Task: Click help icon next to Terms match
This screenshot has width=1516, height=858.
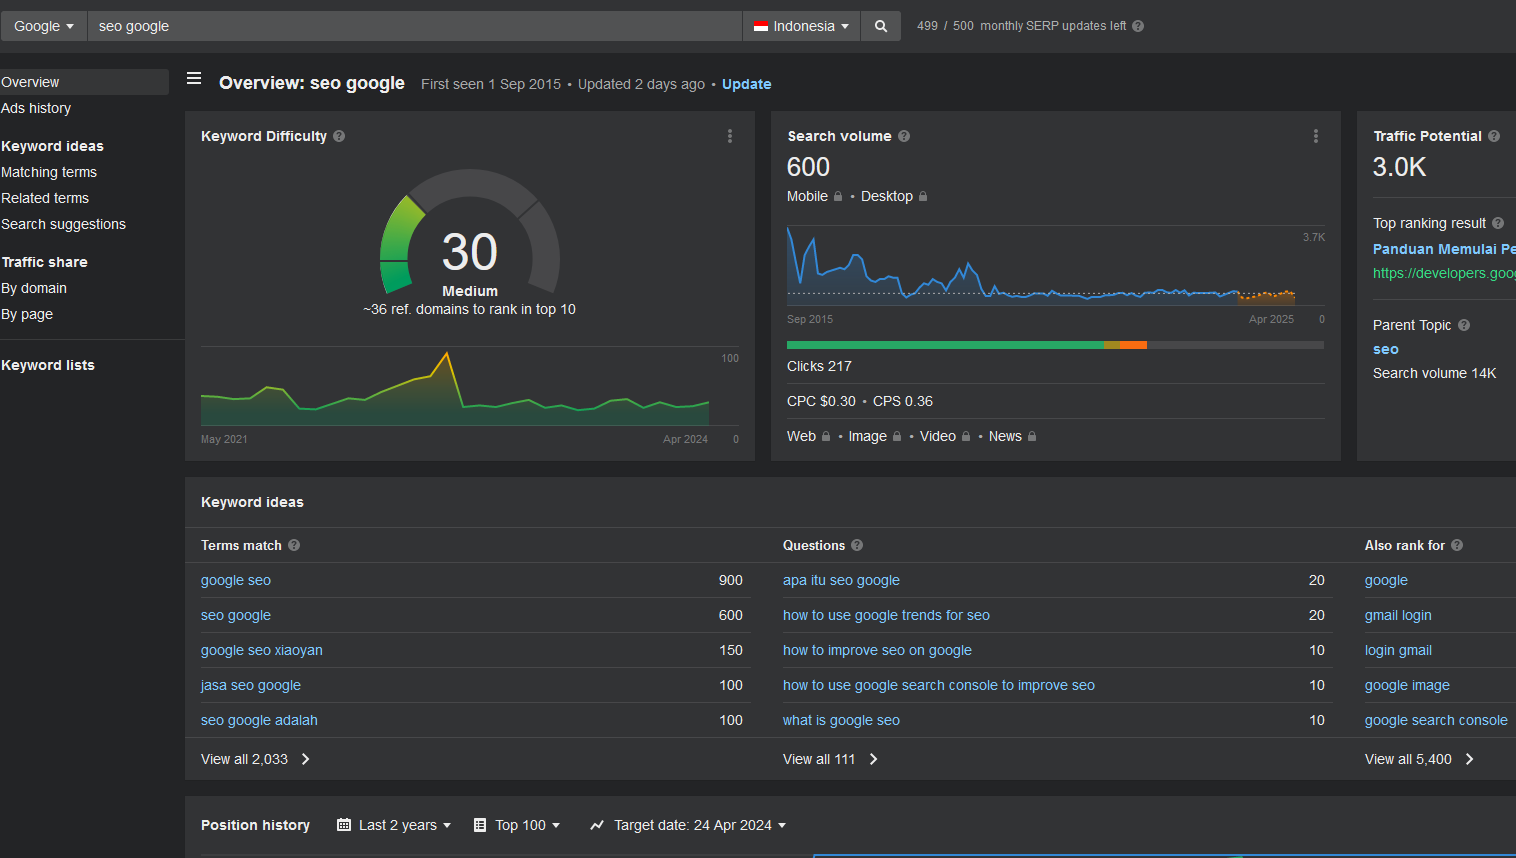Action: coord(294,545)
